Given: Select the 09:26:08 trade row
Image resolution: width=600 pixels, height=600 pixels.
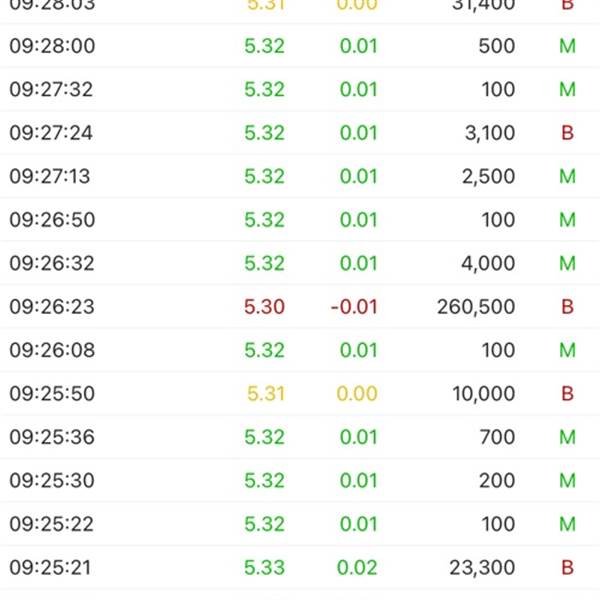Looking at the screenshot, I should (x=300, y=350).
